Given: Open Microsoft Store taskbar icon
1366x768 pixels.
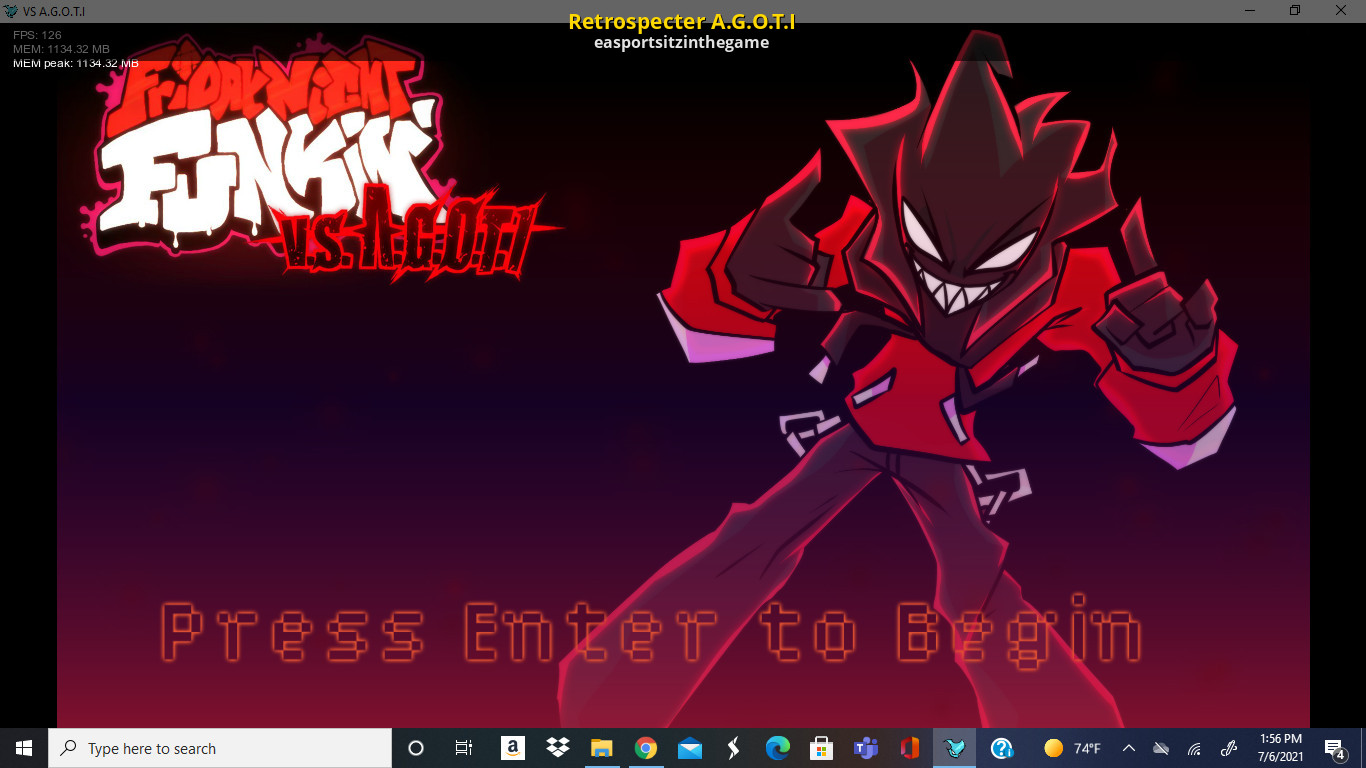Looking at the screenshot, I should pyautogui.click(x=821, y=748).
